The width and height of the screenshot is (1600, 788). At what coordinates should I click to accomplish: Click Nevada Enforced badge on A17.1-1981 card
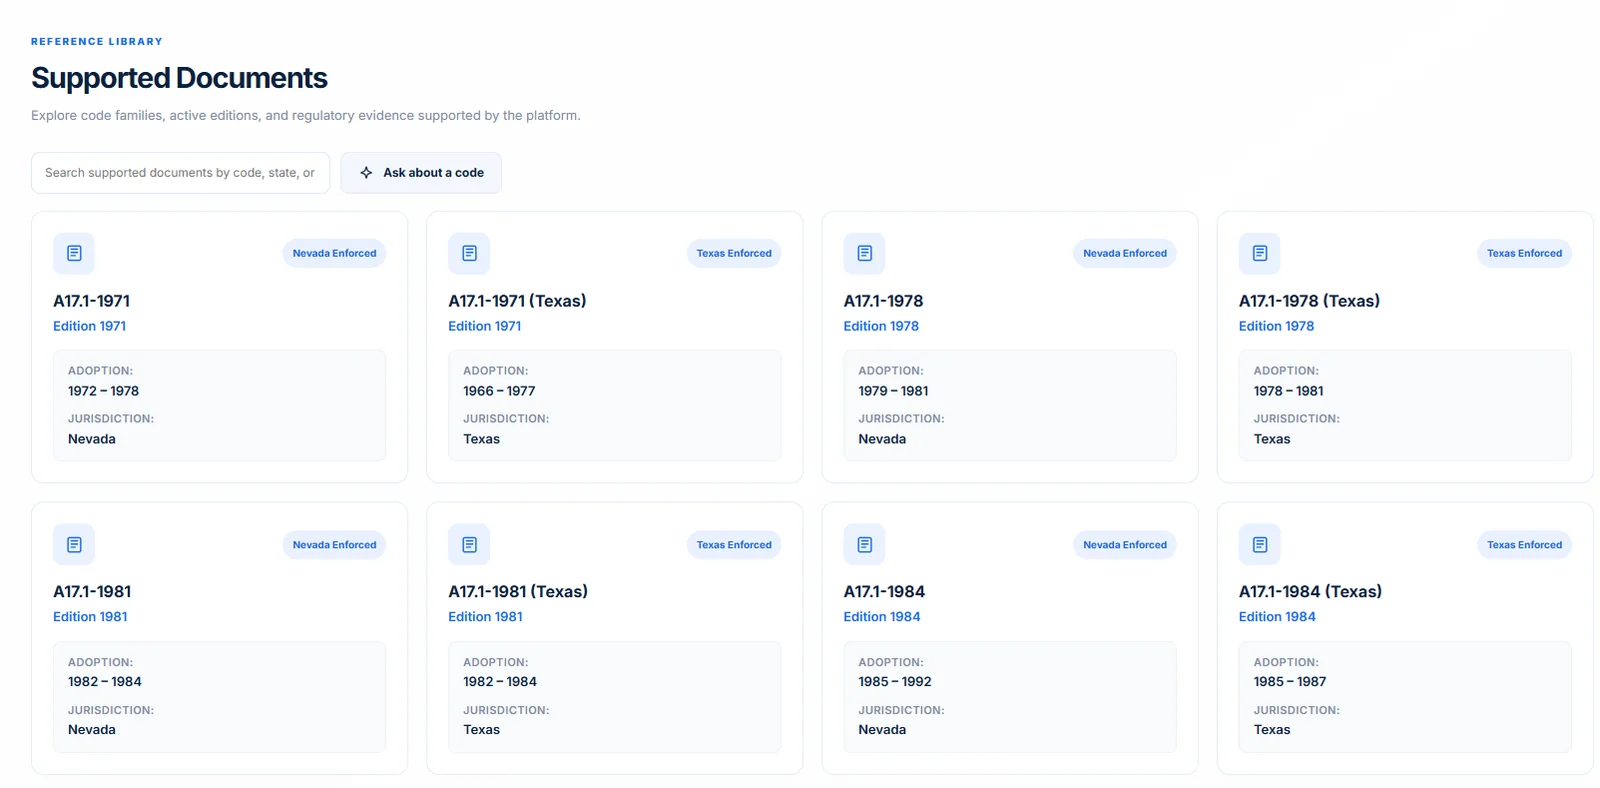334,545
